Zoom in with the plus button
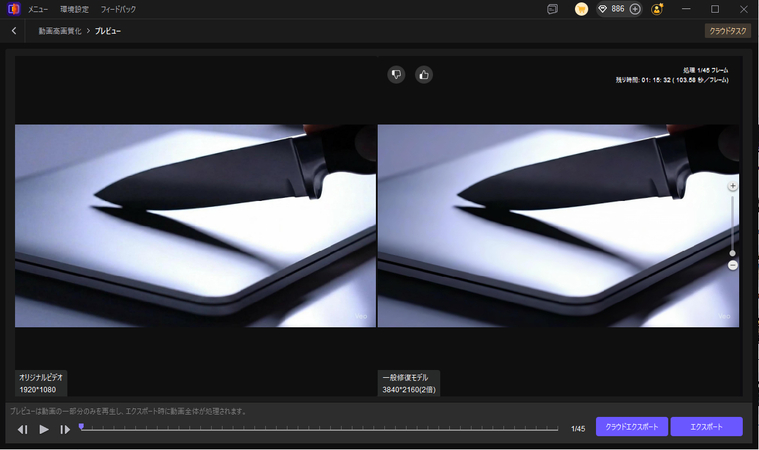 click(732, 186)
